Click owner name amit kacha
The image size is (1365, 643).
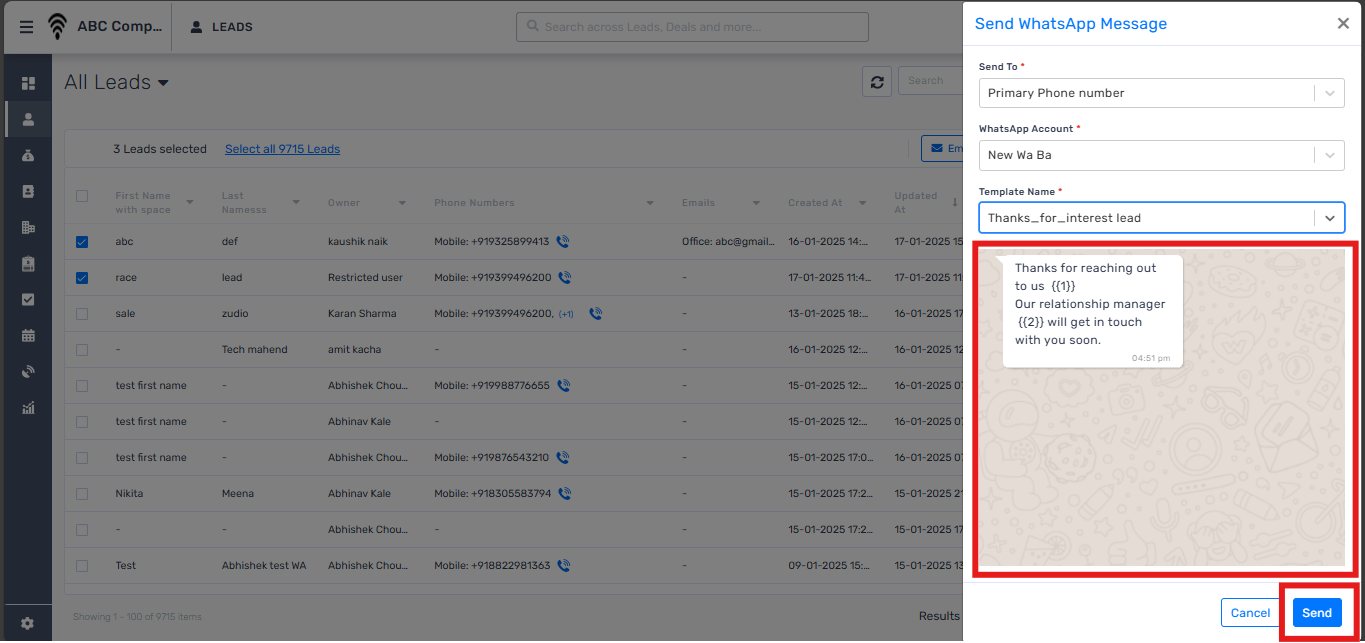pos(354,349)
